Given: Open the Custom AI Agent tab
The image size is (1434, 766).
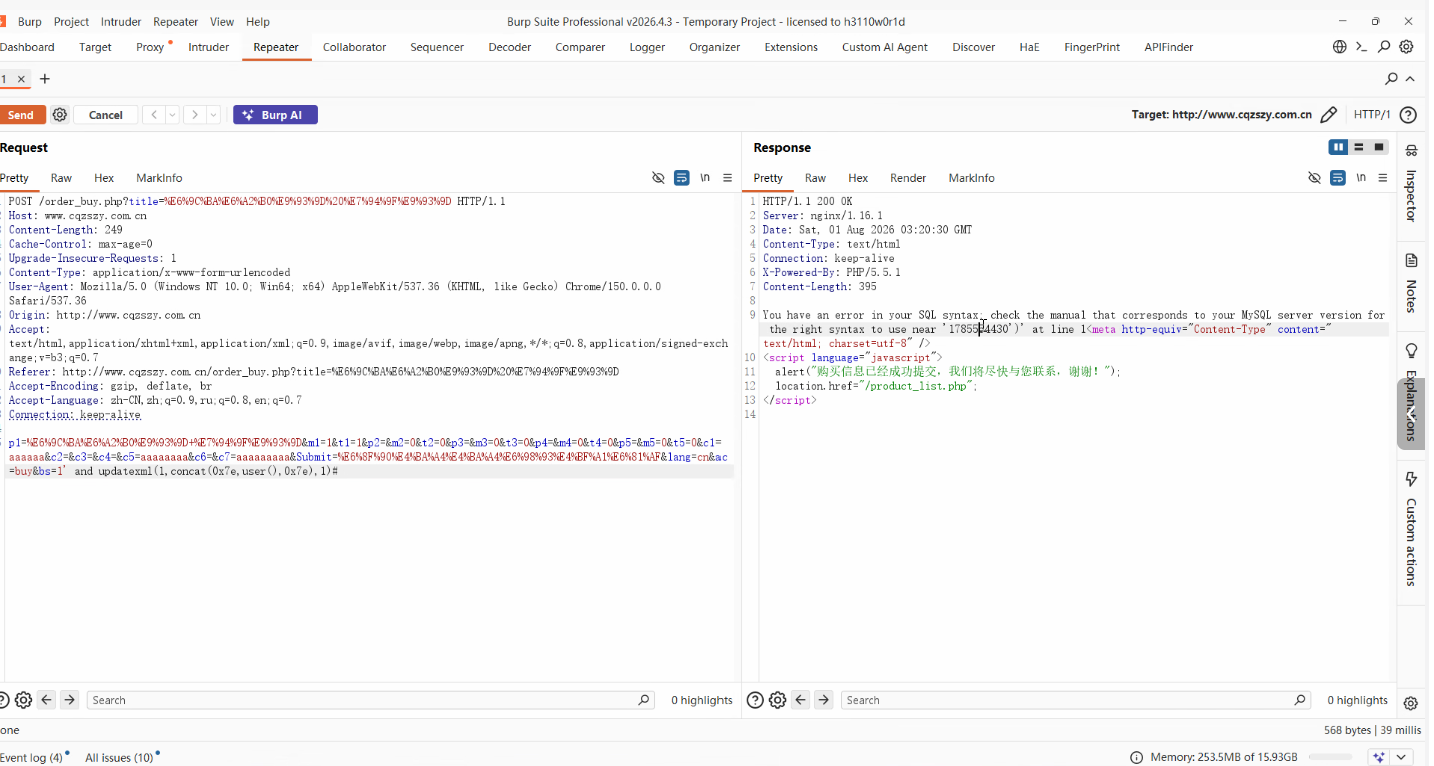Looking at the screenshot, I should click(885, 47).
